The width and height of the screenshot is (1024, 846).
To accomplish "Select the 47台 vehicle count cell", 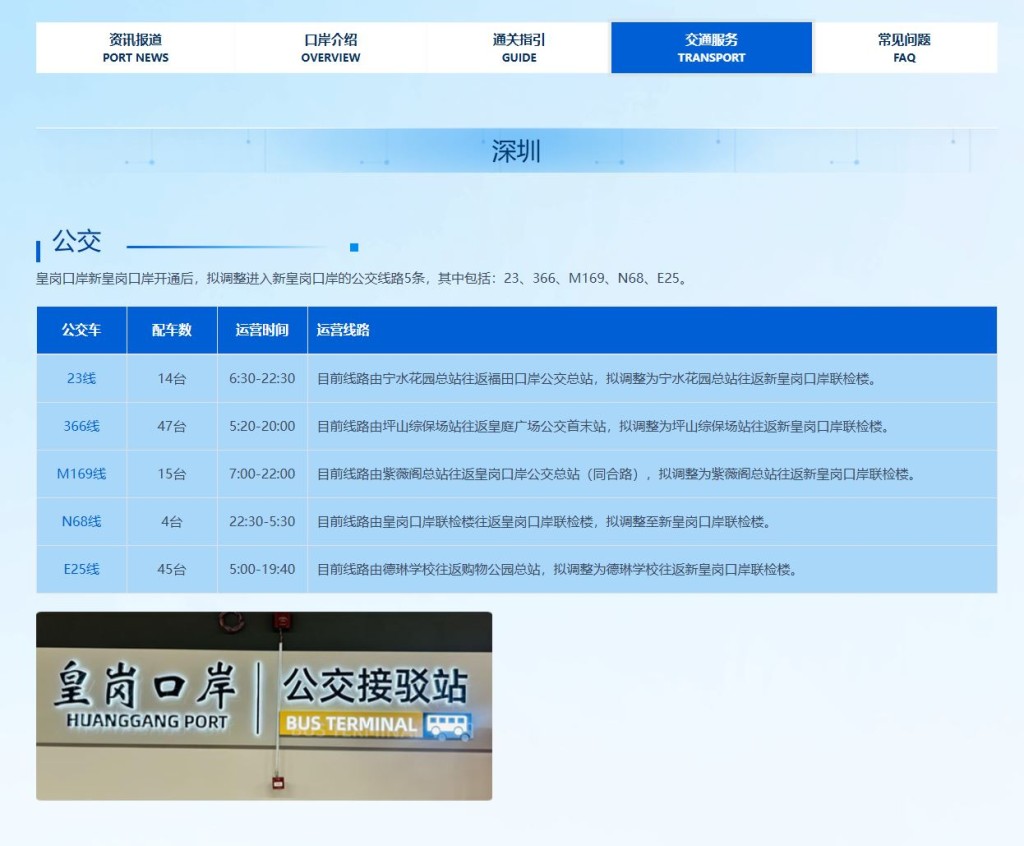I will click(x=172, y=426).
